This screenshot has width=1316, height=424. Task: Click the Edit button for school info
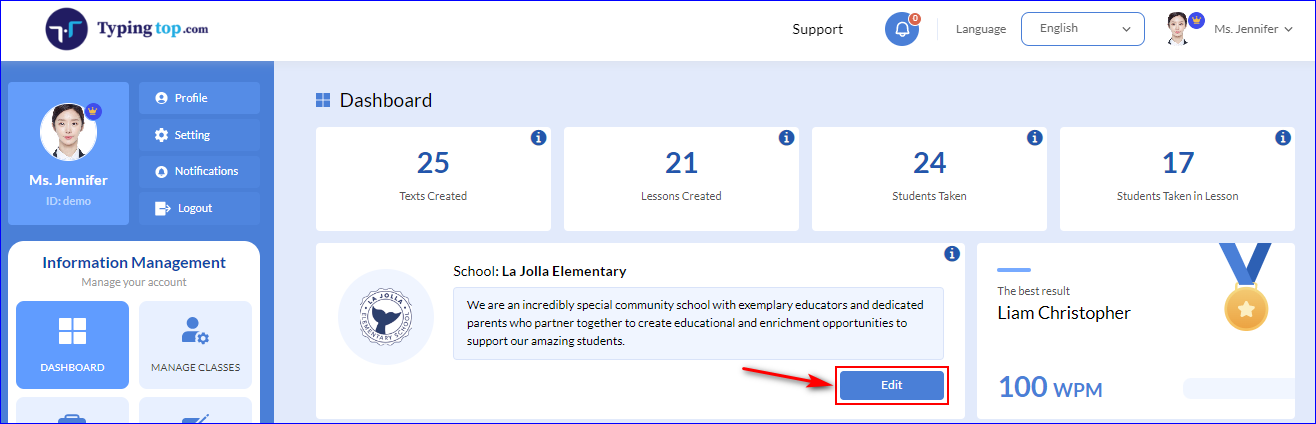(x=891, y=385)
